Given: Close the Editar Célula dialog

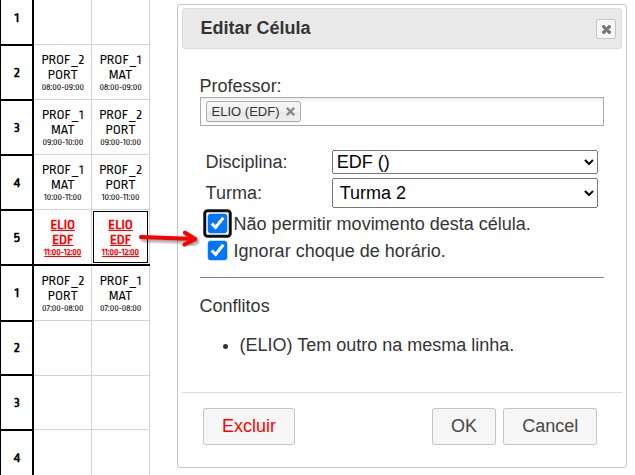Looking at the screenshot, I should pos(605,29).
